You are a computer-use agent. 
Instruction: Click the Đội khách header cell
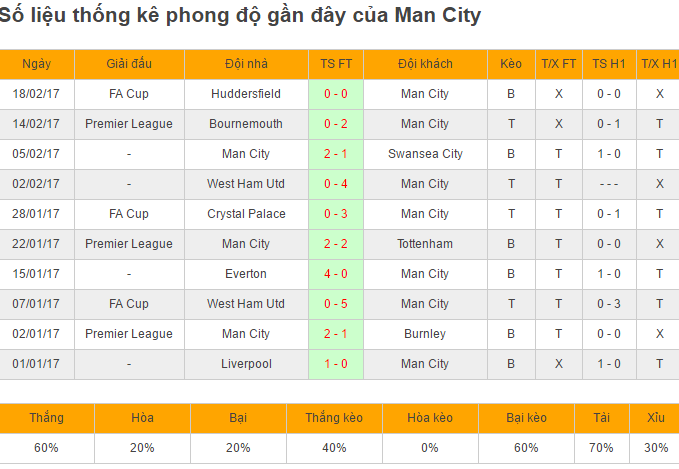coord(425,64)
